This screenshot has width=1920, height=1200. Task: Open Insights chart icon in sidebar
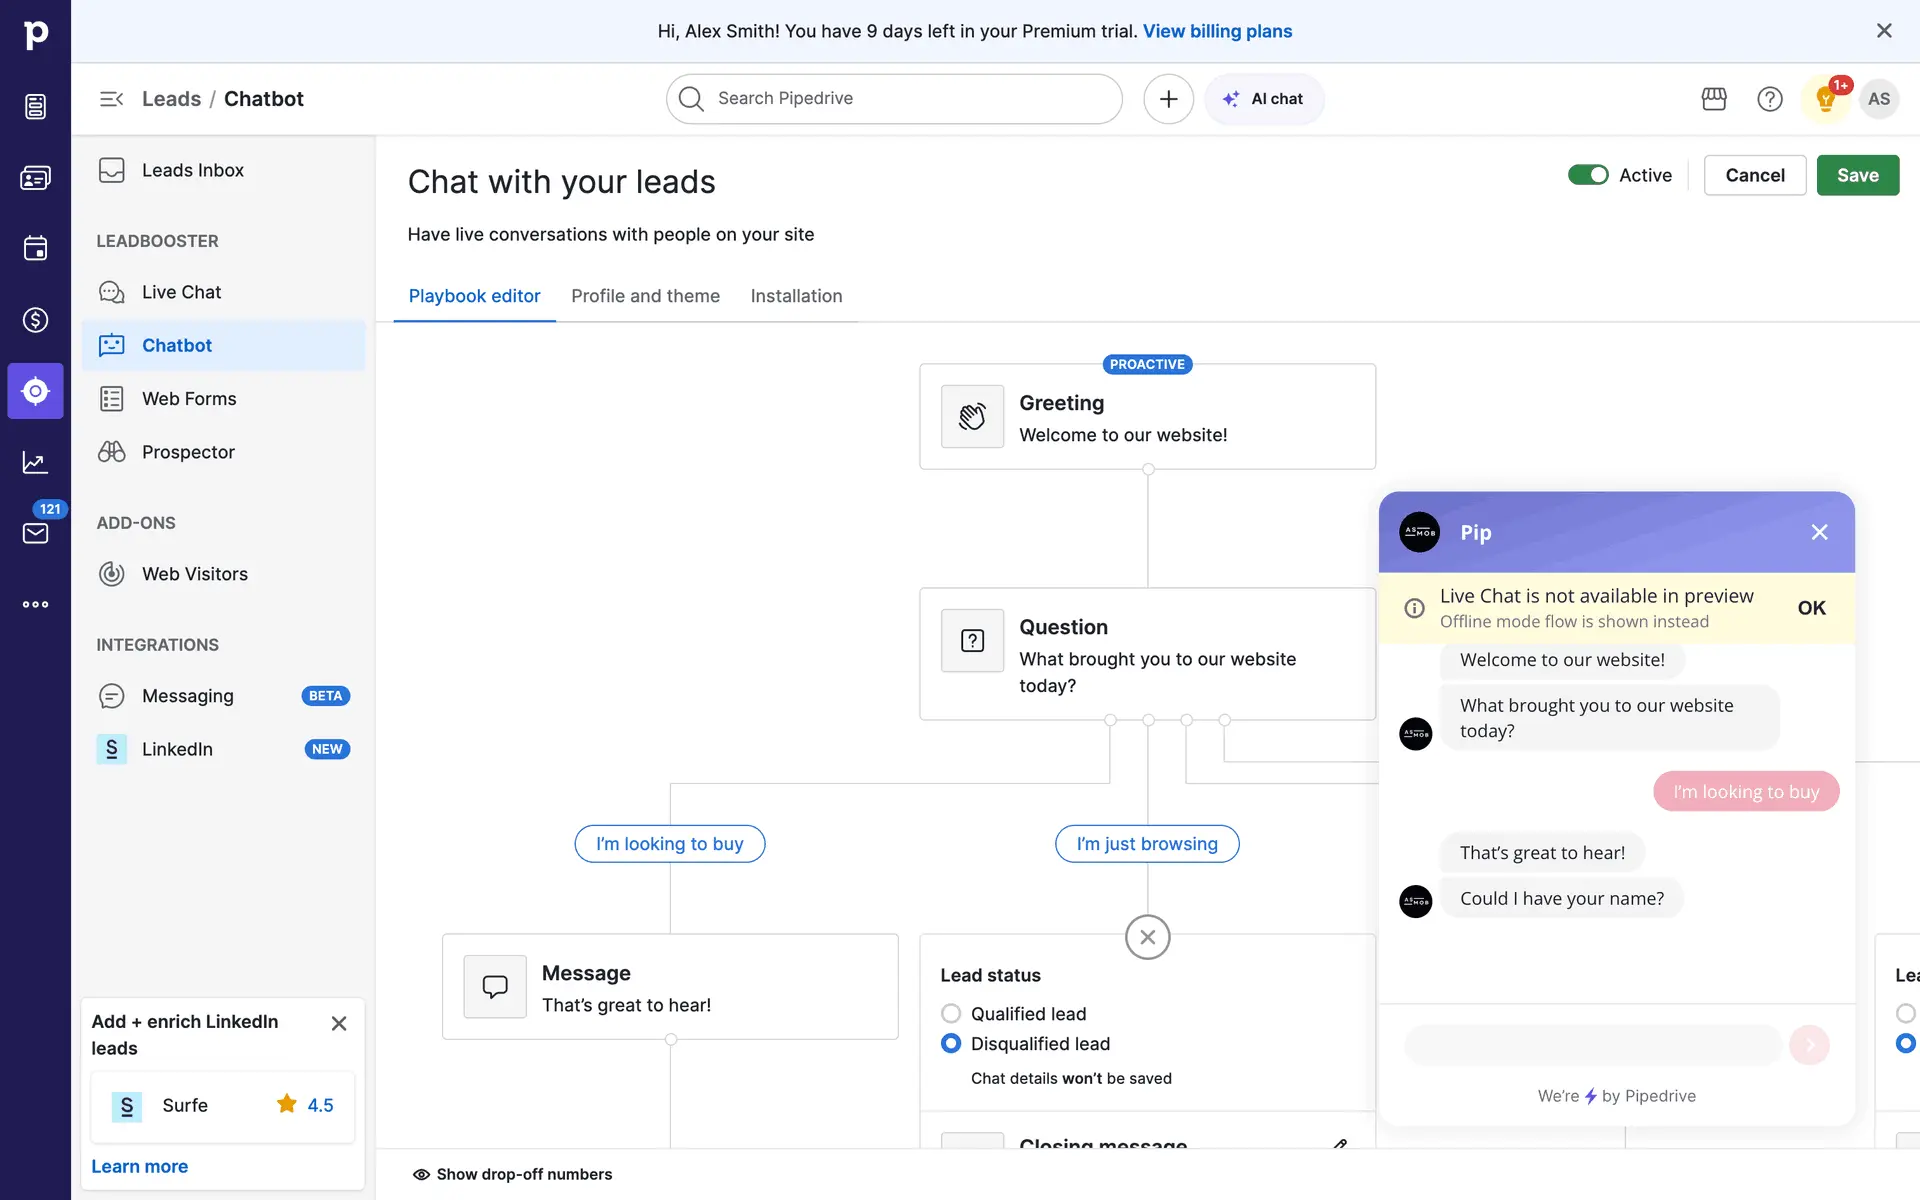tap(35, 462)
